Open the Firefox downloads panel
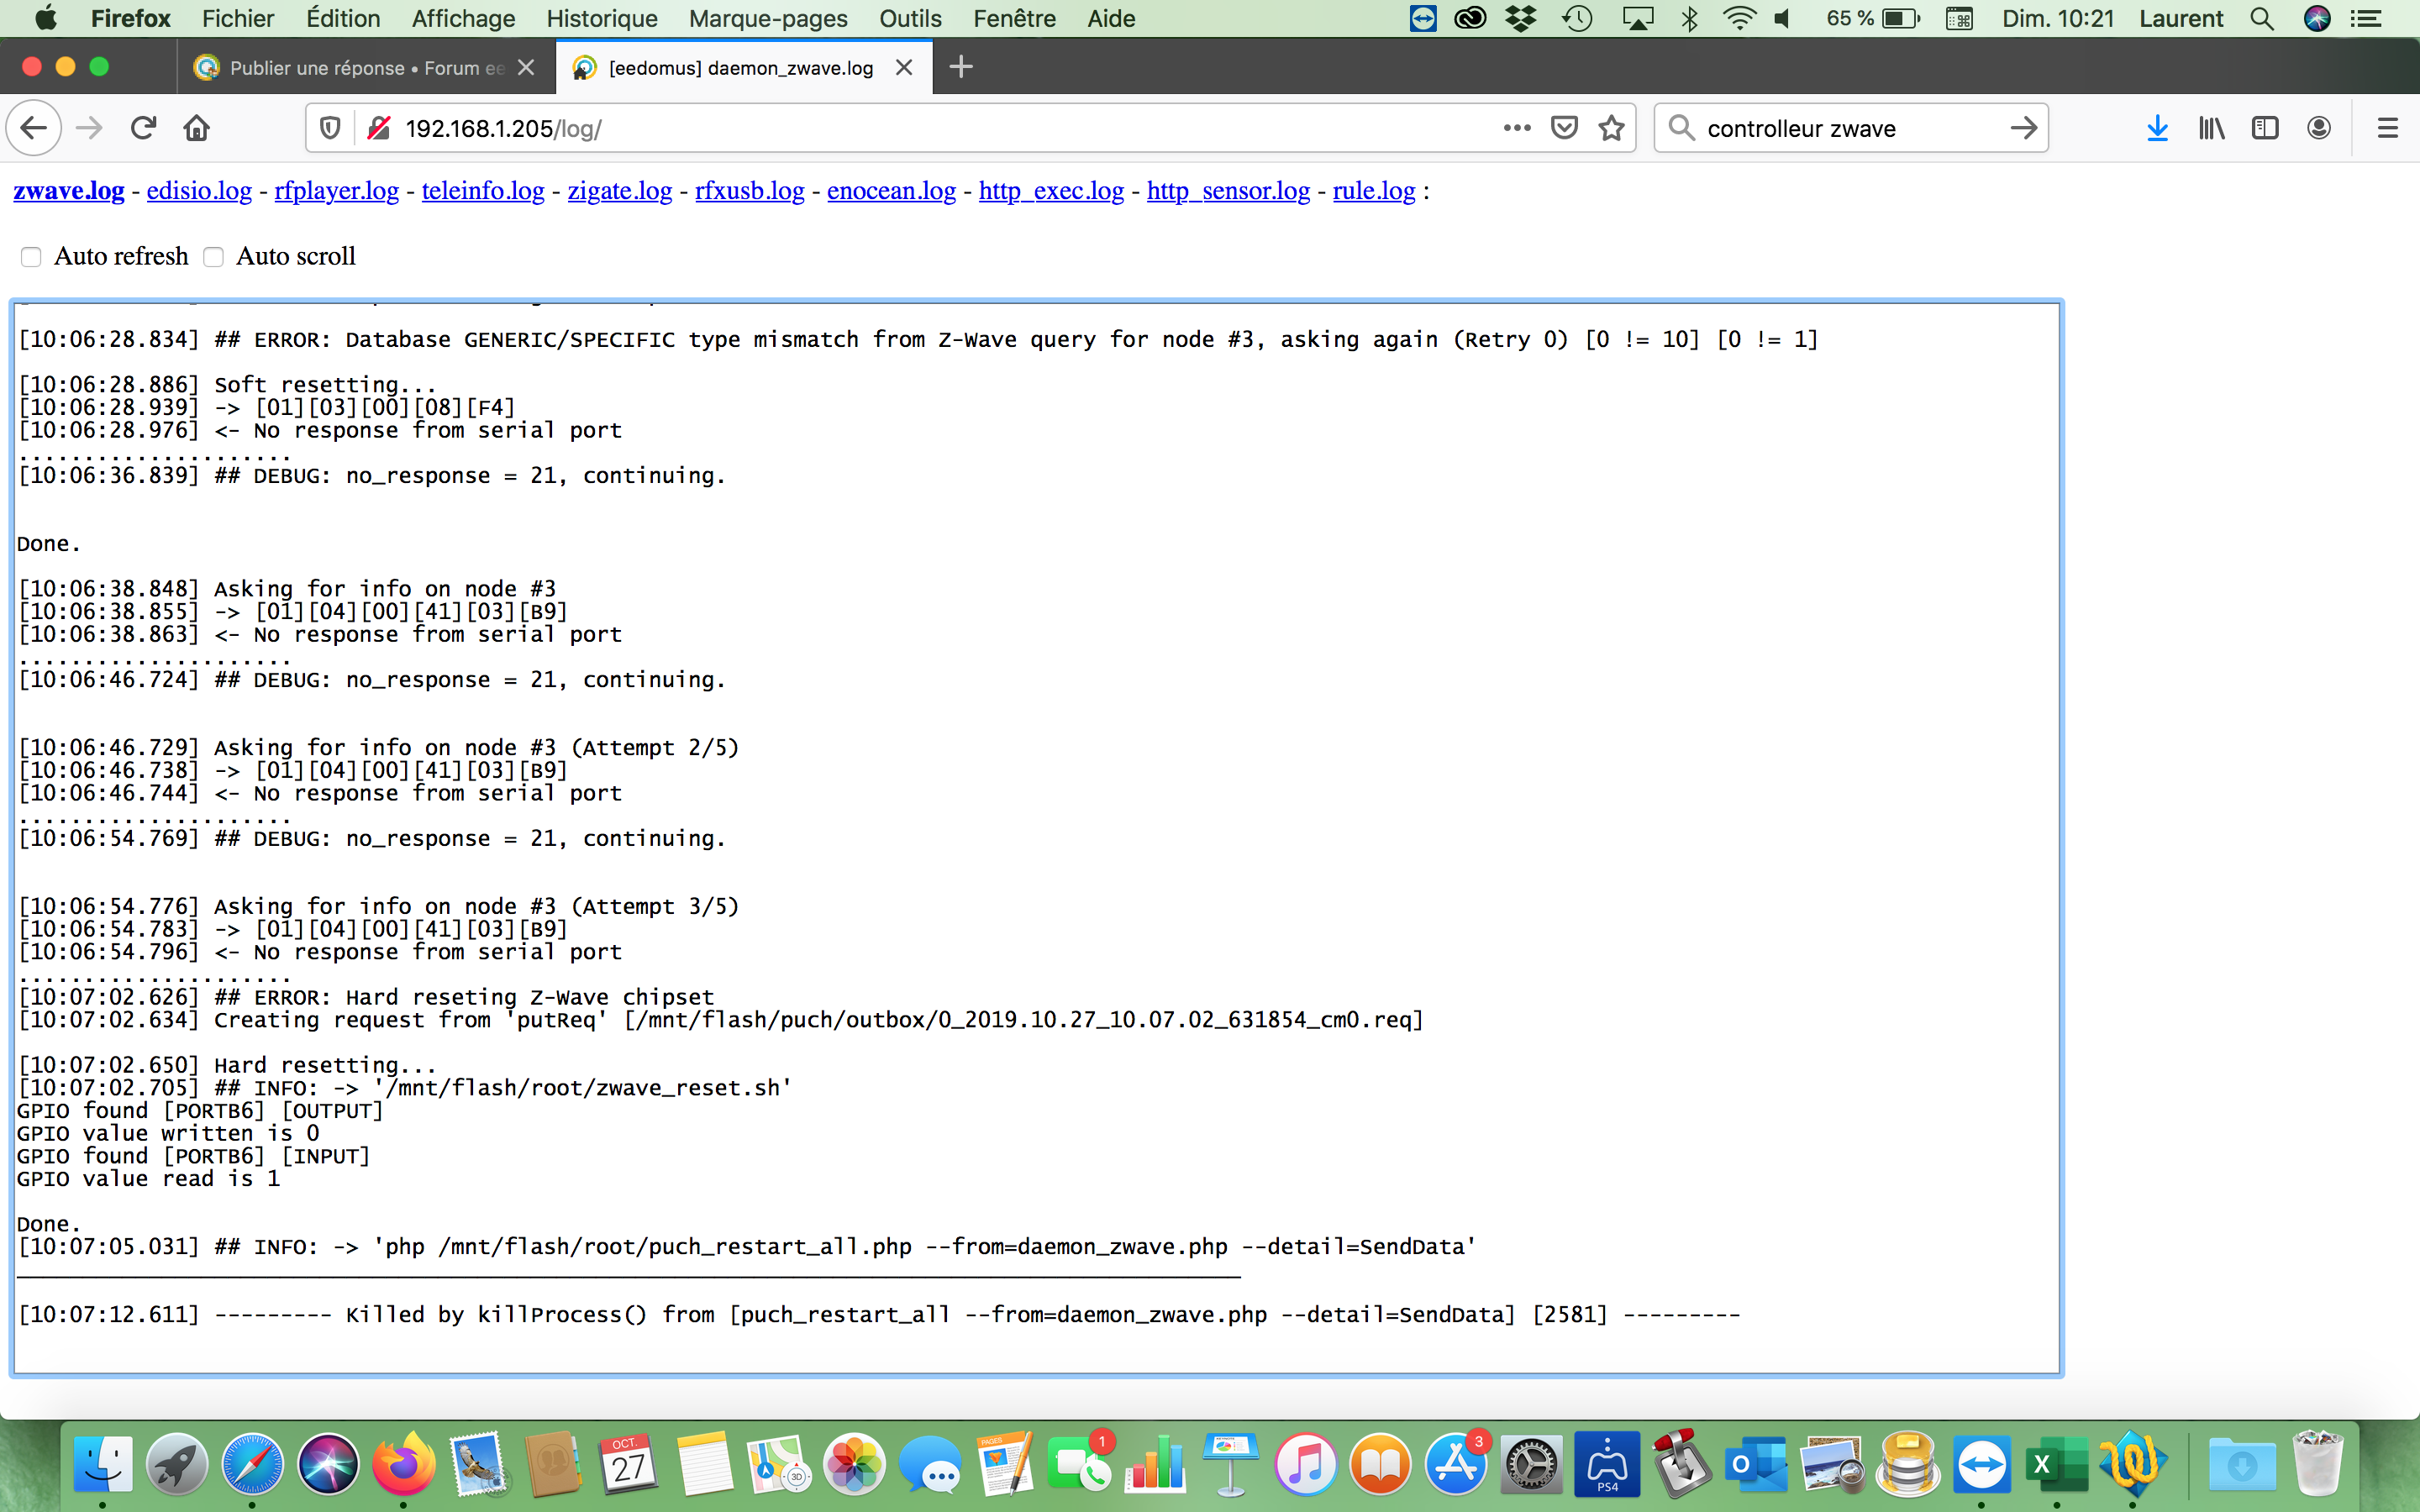2420x1512 pixels. click(2157, 128)
